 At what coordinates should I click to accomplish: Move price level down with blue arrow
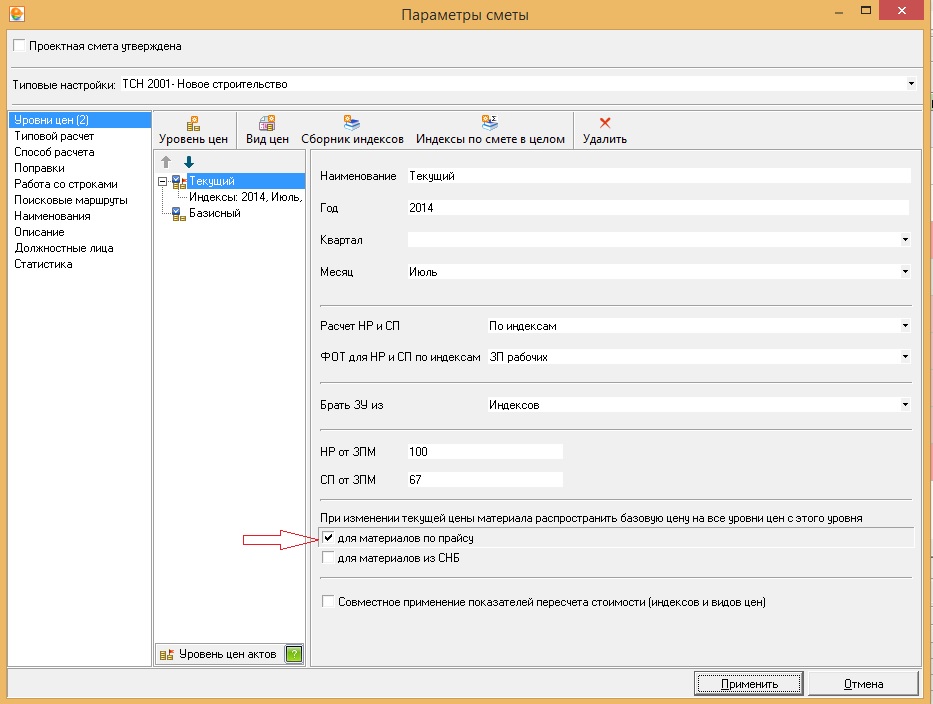coord(188,162)
